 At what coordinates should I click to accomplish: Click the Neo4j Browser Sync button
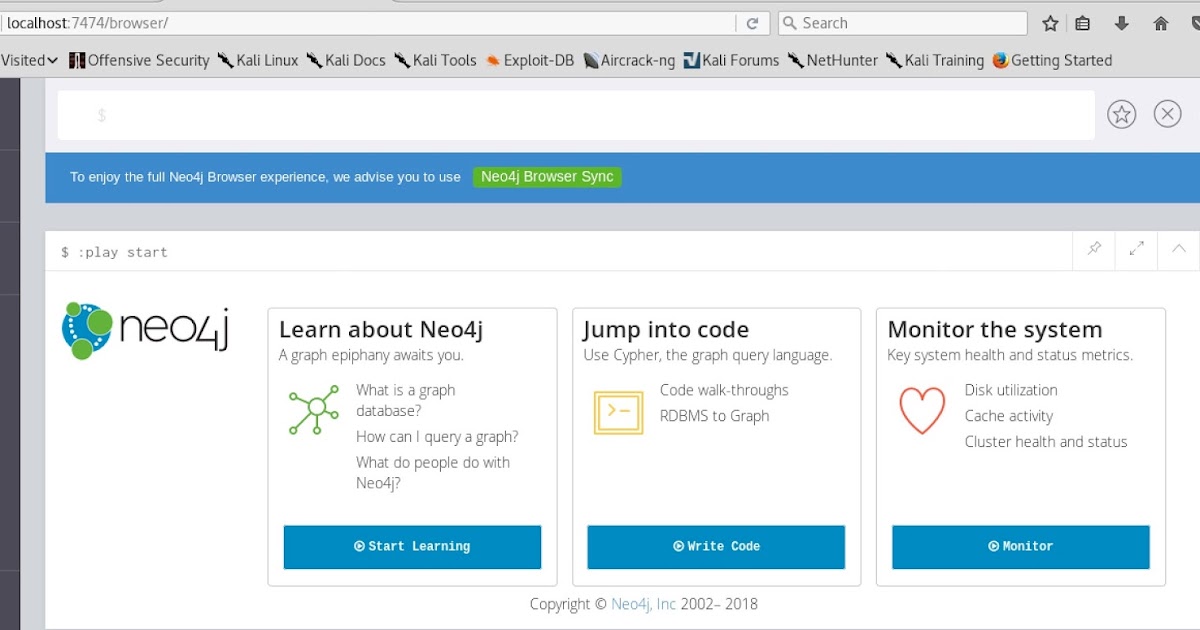pyautogui.click(x=547, y=177)
